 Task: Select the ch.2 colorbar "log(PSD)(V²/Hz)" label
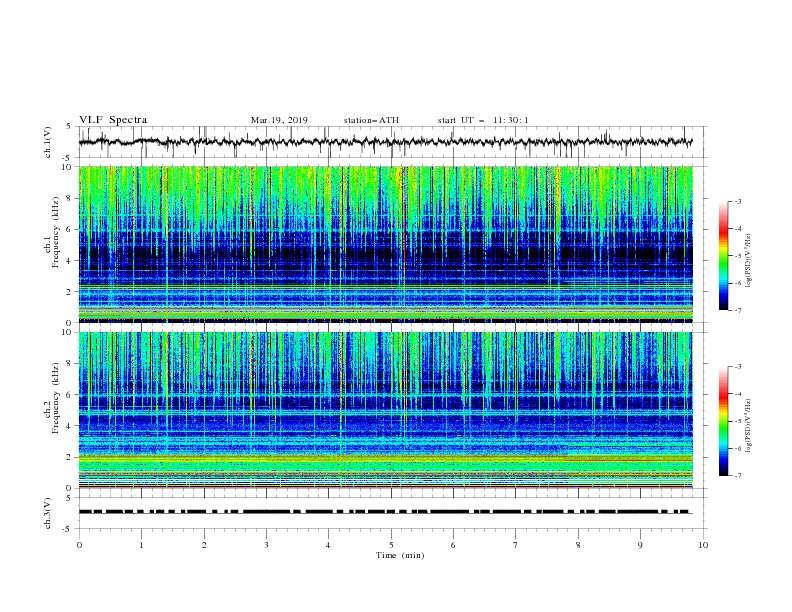[750, 426]
